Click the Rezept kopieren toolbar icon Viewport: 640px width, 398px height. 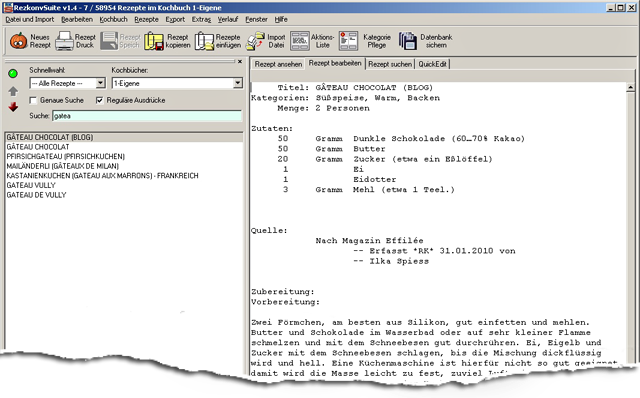coord(154,41)
